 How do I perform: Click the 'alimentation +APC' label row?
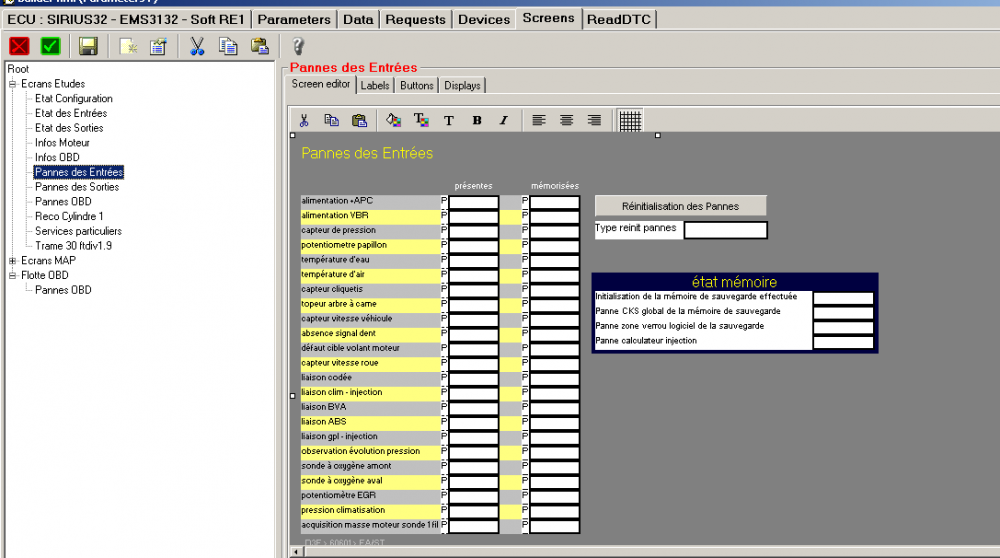(371, 201)
